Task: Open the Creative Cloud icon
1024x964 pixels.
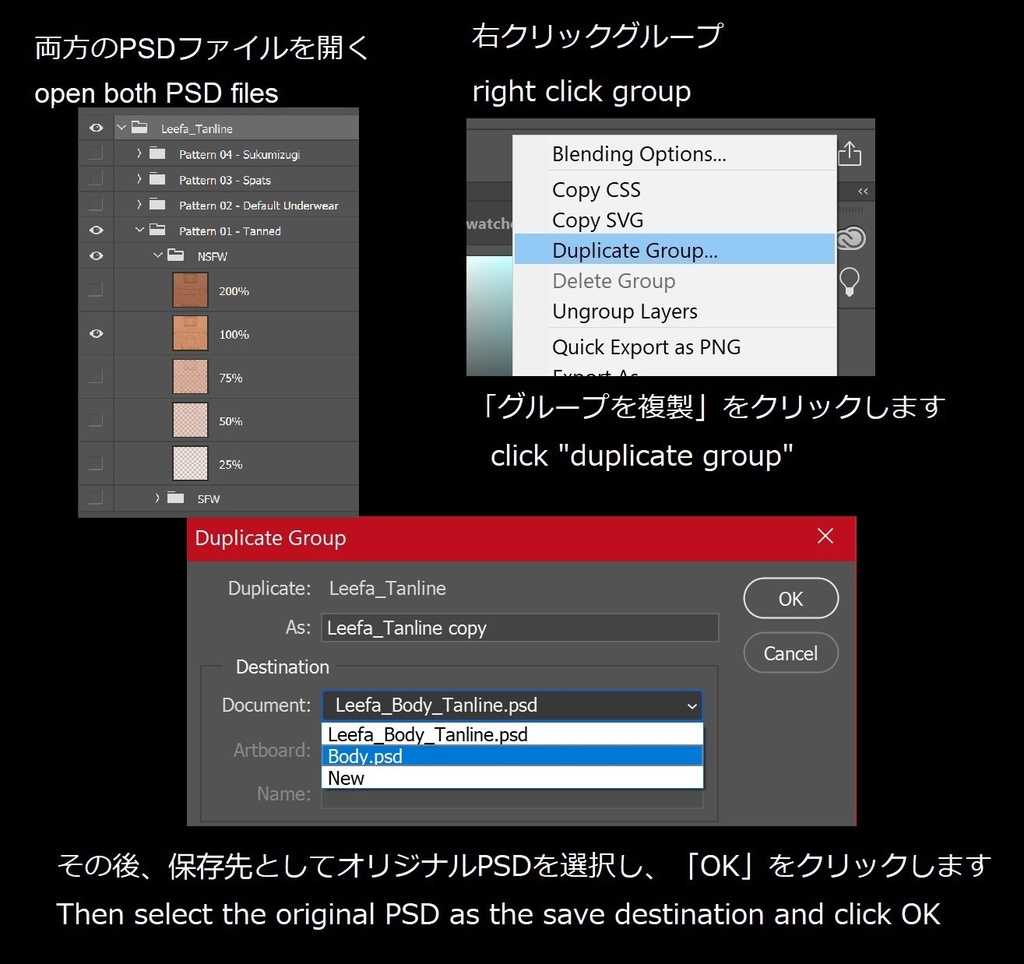Action: [x=851, y=237]
